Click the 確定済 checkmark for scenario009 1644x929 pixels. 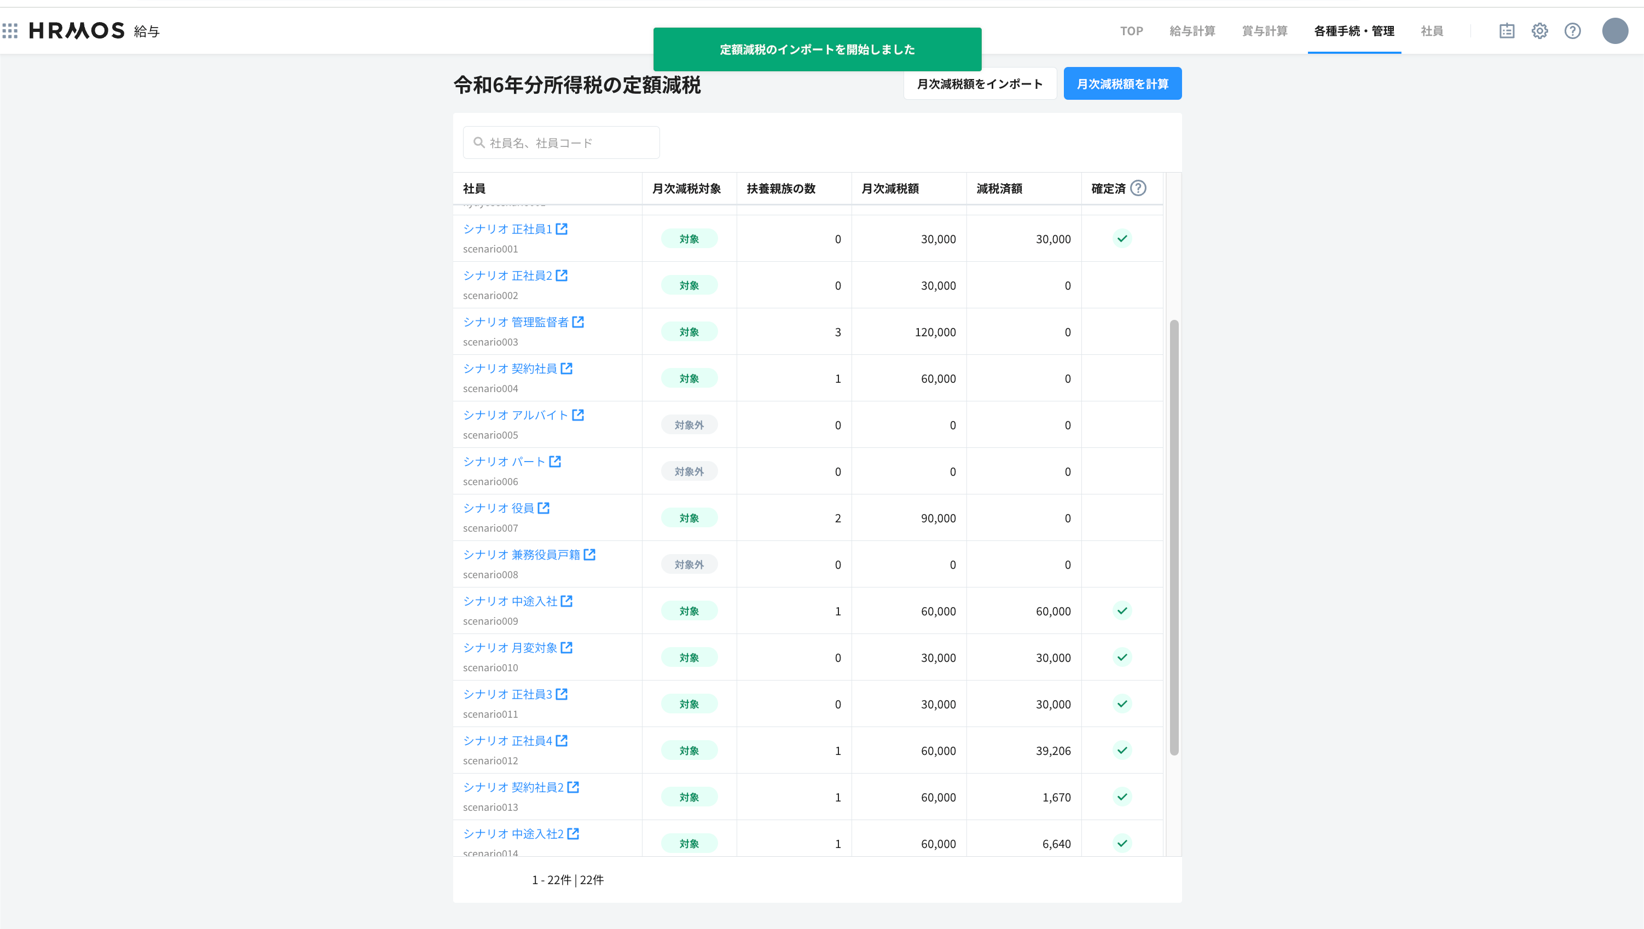pos(1122,611)
